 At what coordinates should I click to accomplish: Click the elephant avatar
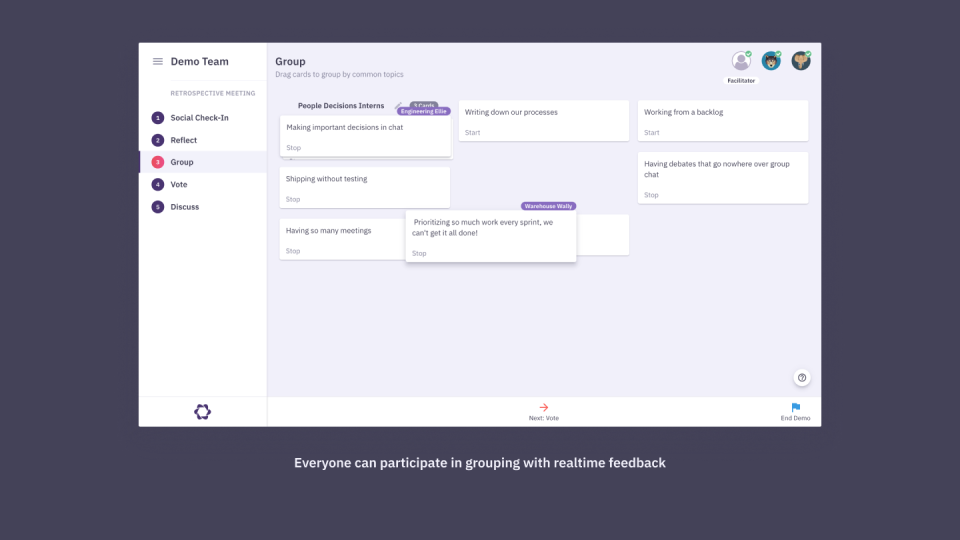pos(801,61)
